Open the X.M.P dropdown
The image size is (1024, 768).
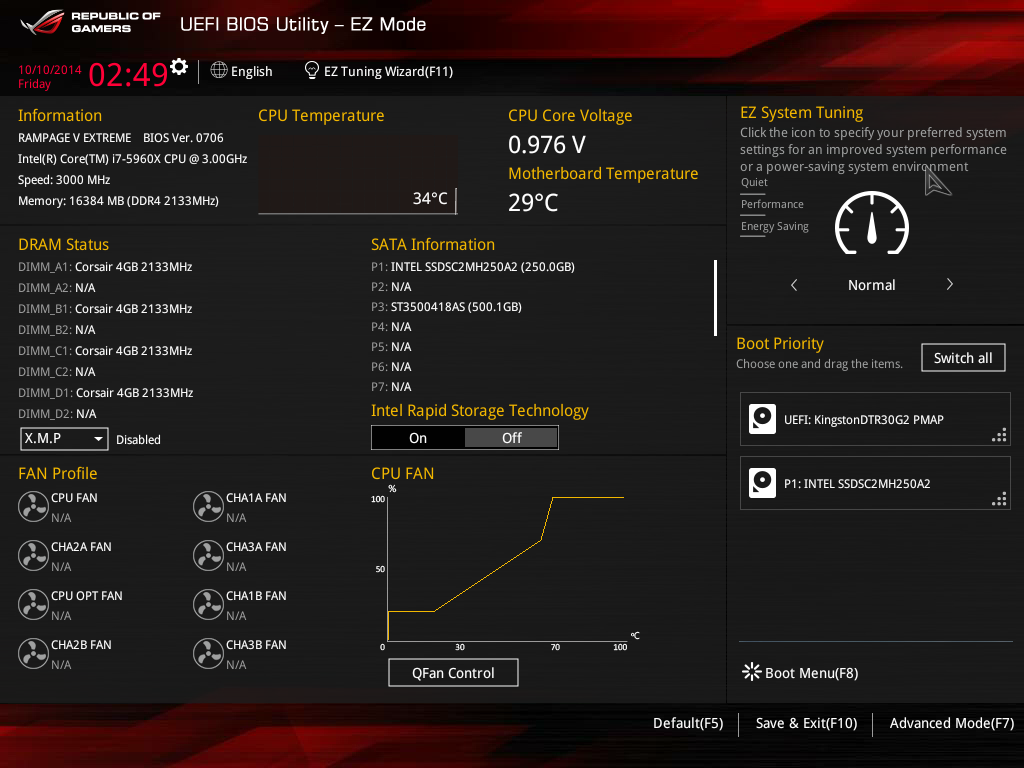pos(64,439)
